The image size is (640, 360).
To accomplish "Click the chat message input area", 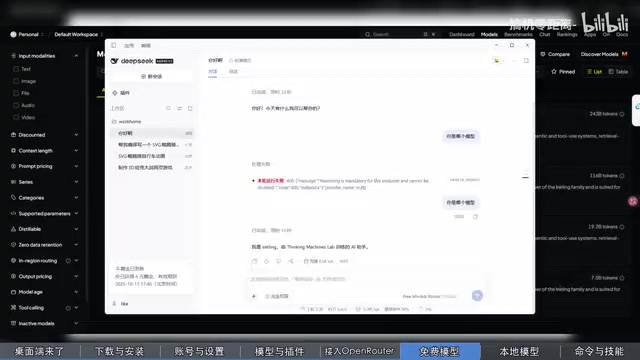I will pos(365,280).
